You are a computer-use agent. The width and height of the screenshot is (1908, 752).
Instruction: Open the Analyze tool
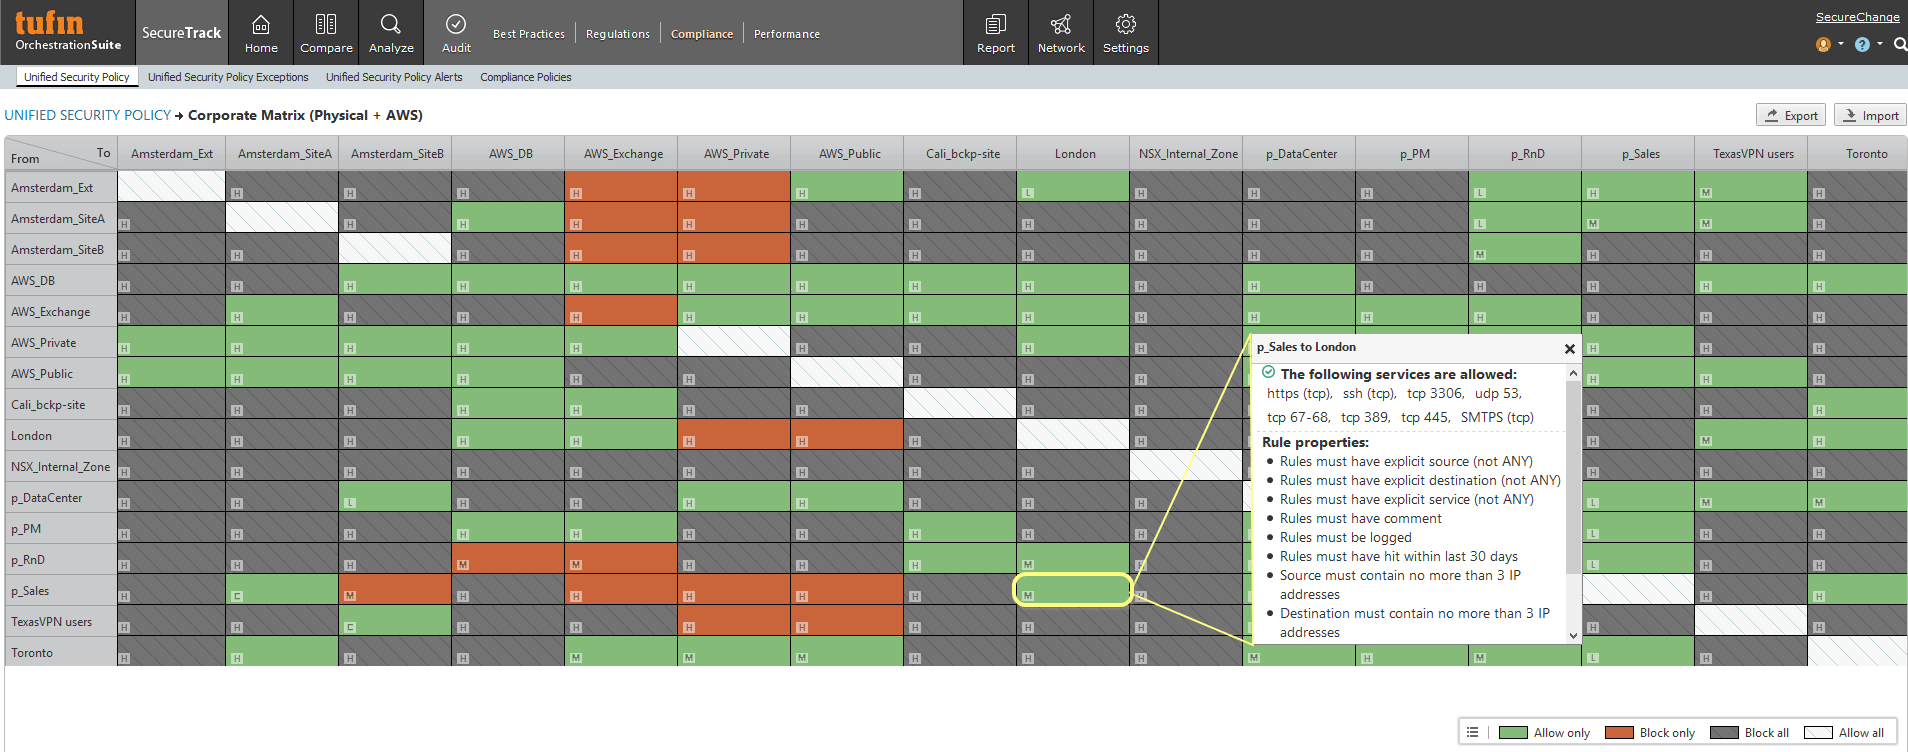click(391, 33)
